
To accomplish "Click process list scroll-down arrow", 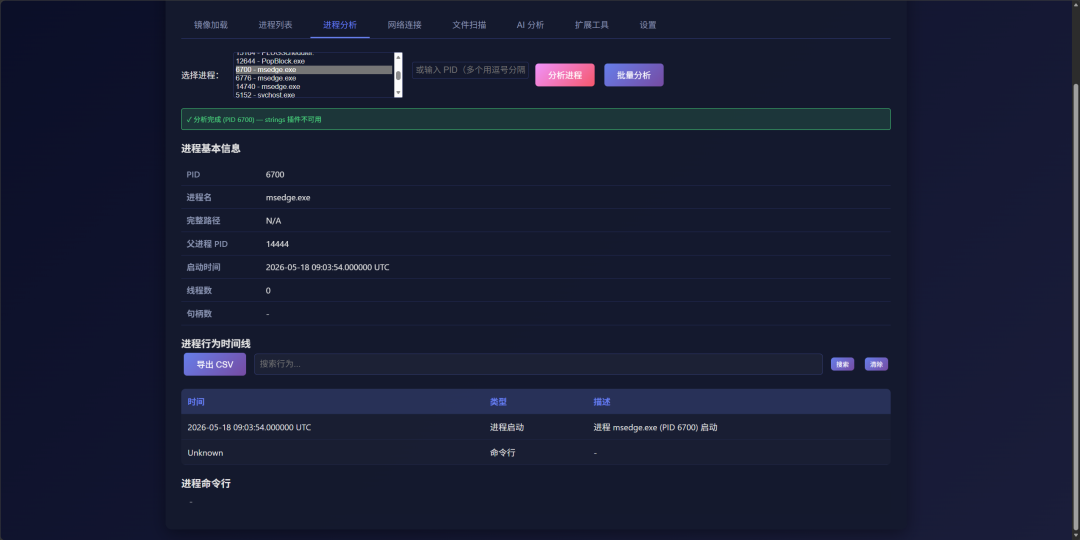I will click(x=397, y=92).
